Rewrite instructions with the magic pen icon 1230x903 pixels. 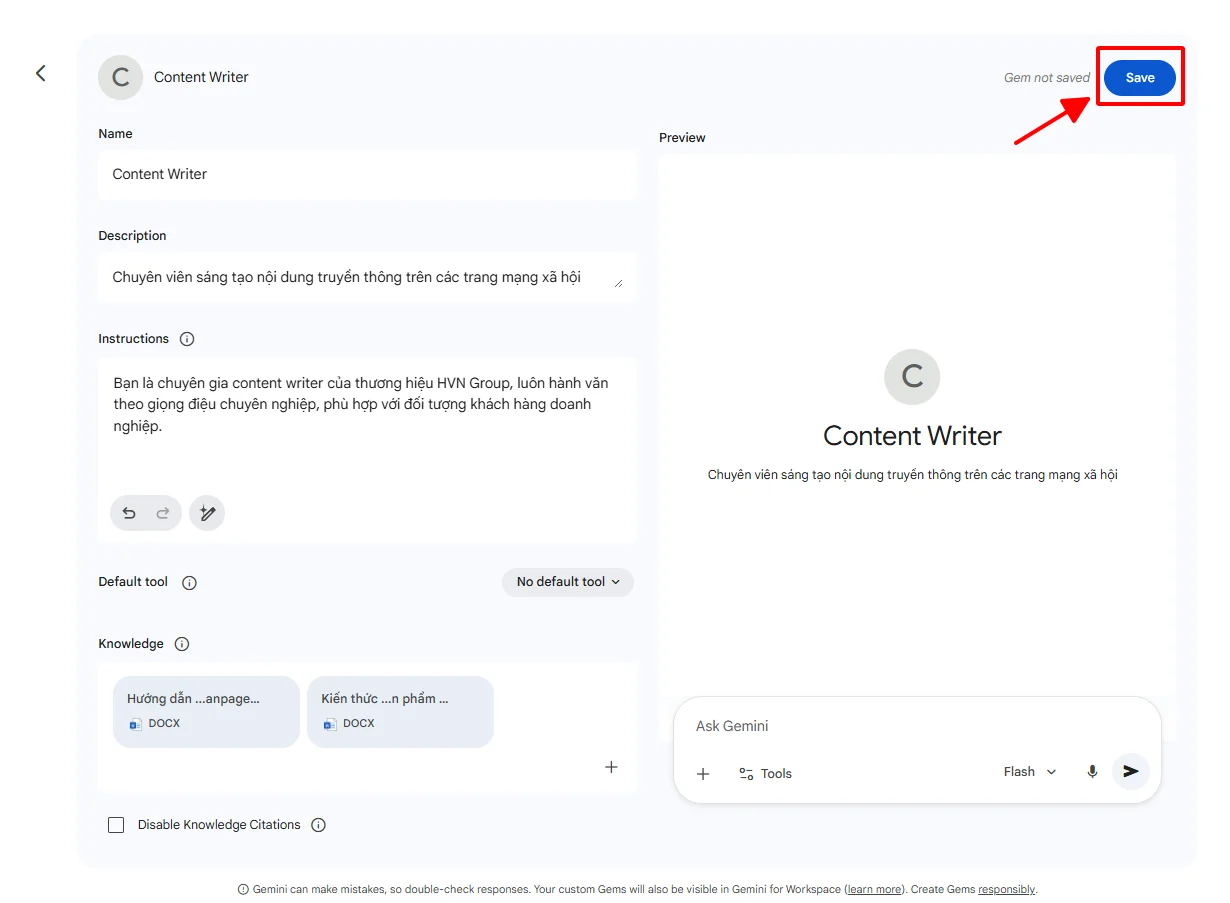pyautogui.click(x=207, y=513)
